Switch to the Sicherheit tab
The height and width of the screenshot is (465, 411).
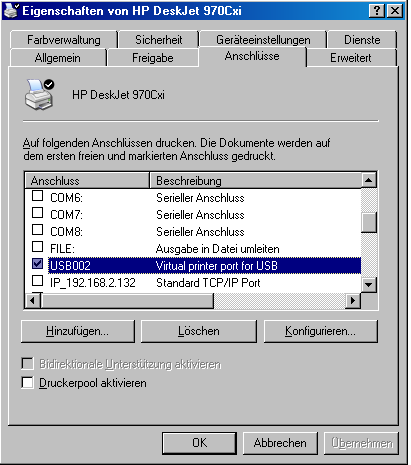point(159,40)
